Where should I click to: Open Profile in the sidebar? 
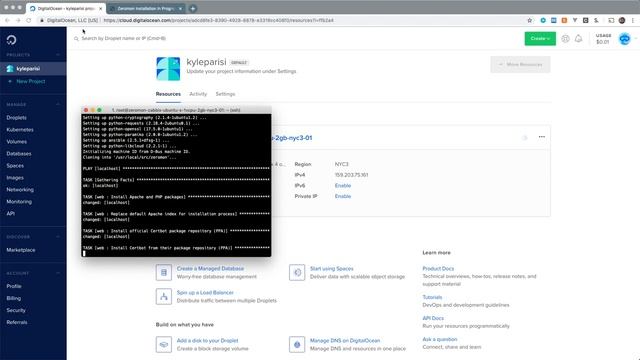[x=14, y=286]
